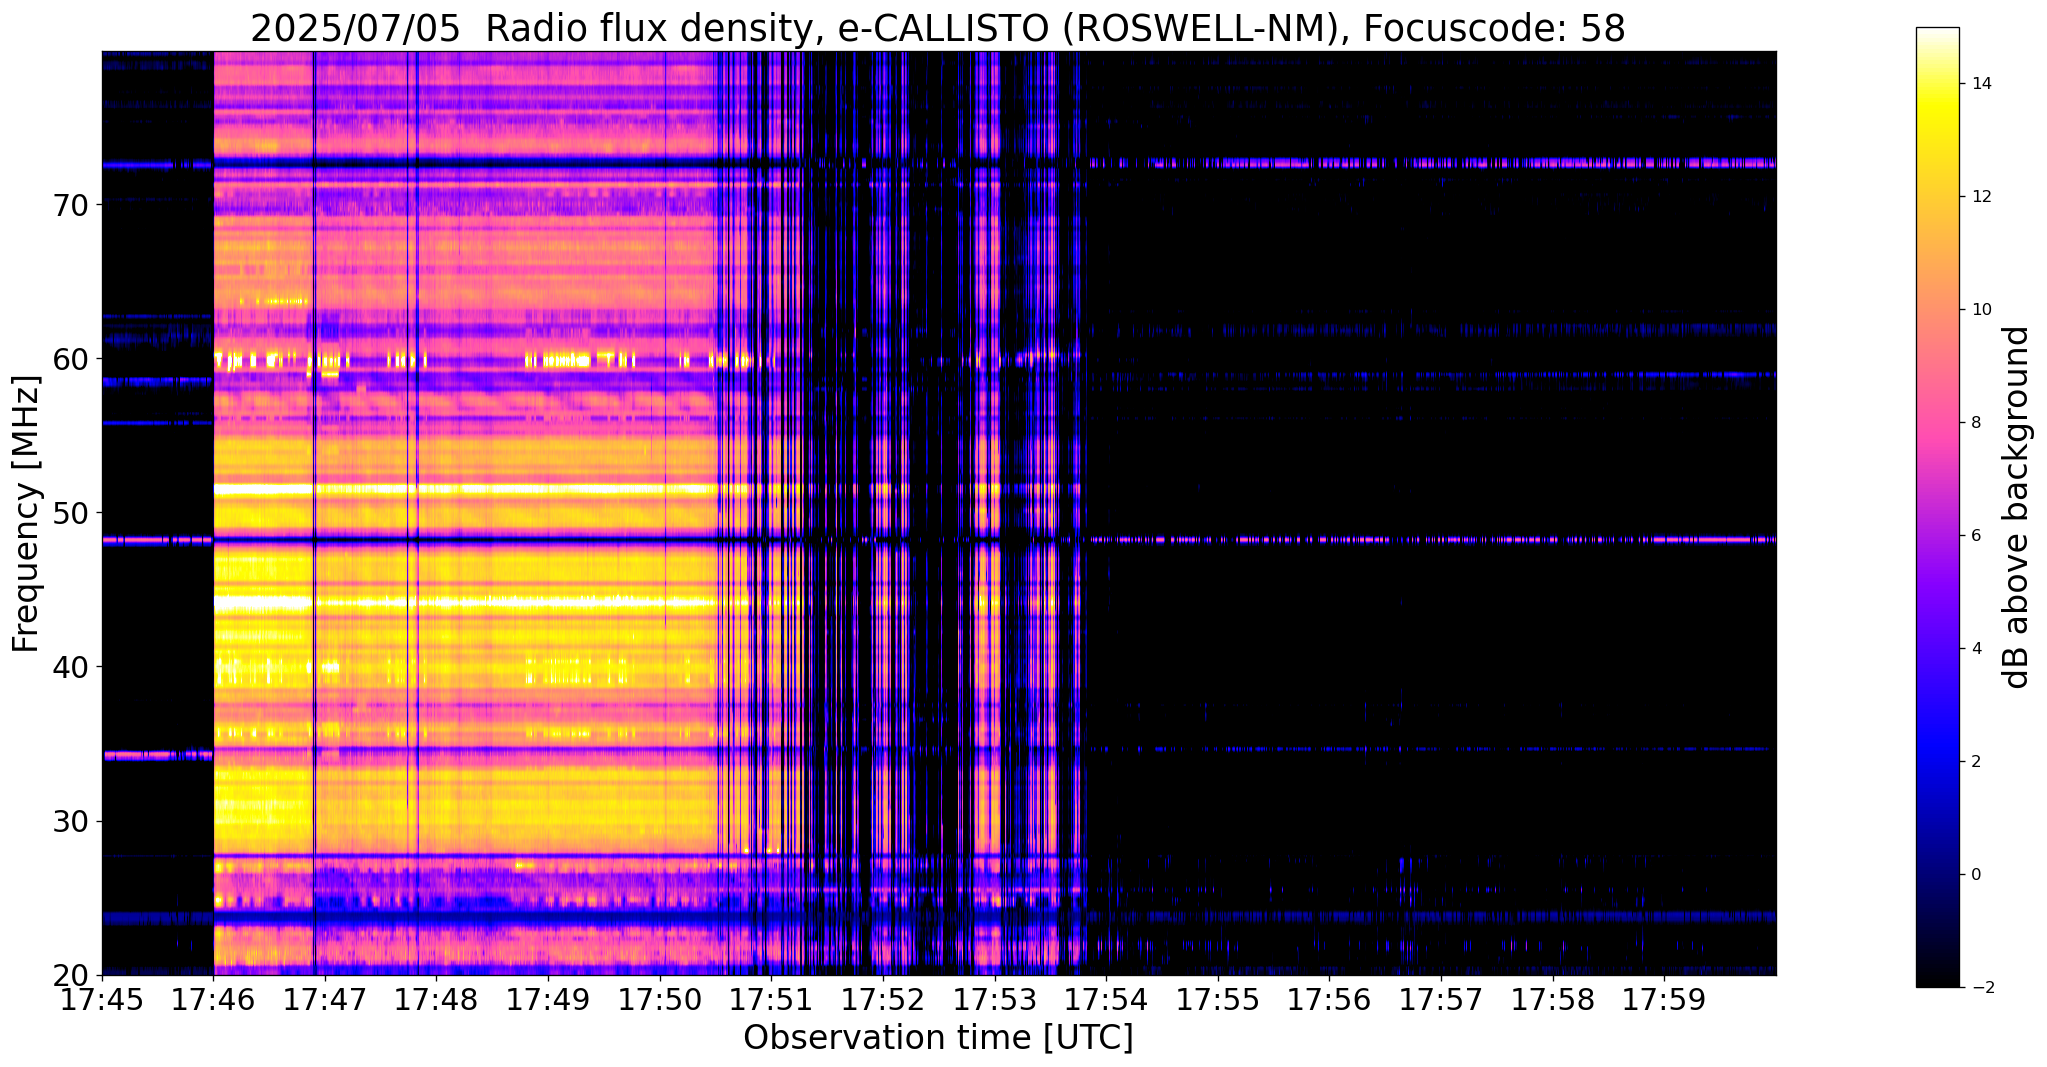The width and height of the screenshot is (2047, 1067).
Task: Click the pink section of the colorbar near 8
Action: coord(1937,423)
